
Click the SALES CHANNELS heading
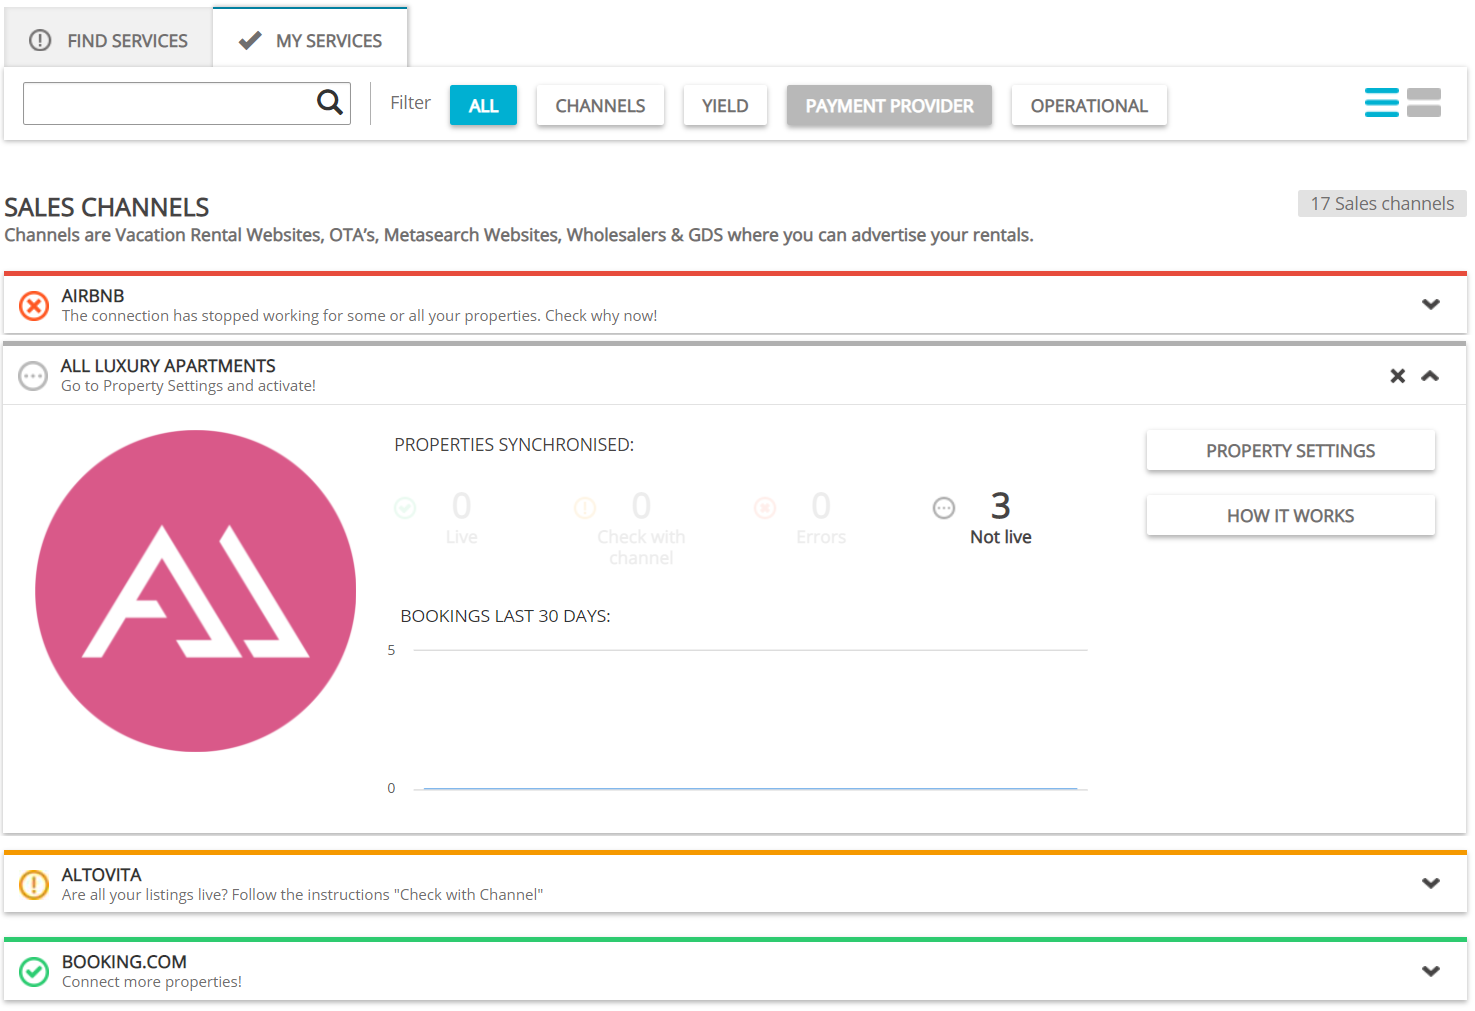[x=107, y=207]
